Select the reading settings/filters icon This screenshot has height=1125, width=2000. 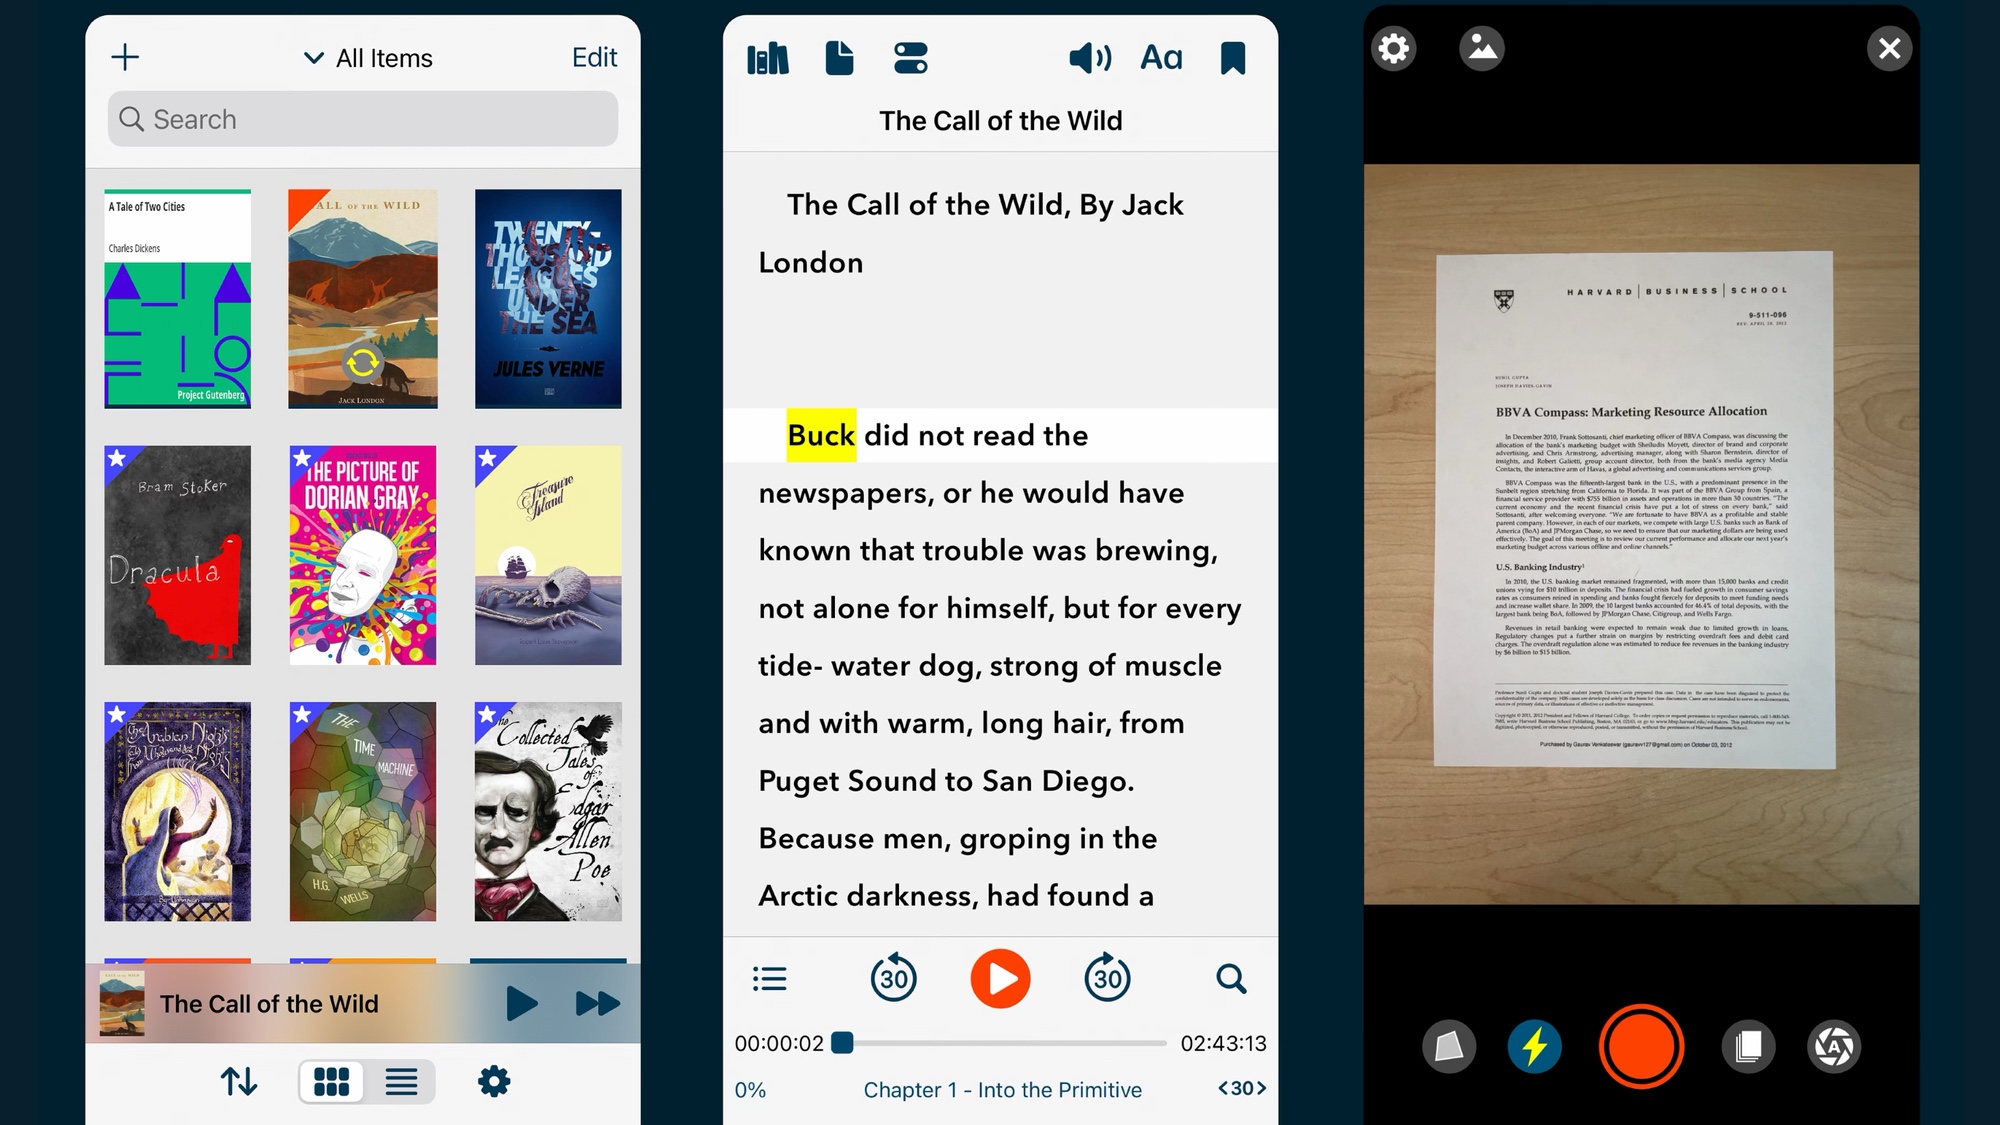(912, 54)
